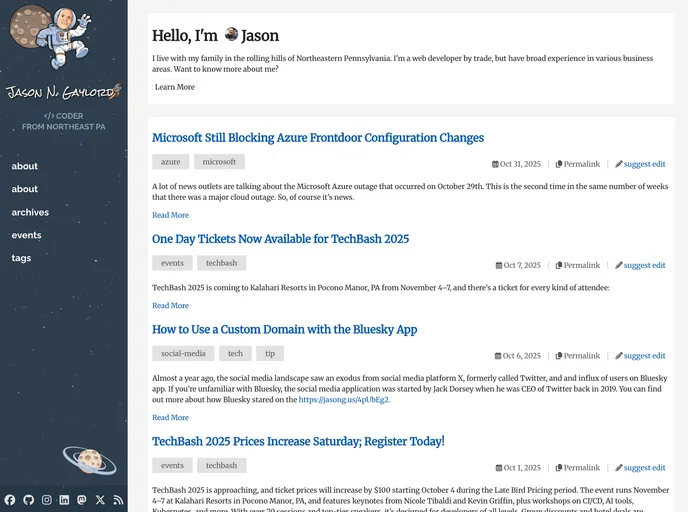Click the Mastodon icon
688x512 pixels.
pyautogui.click(x=82, y=499)
